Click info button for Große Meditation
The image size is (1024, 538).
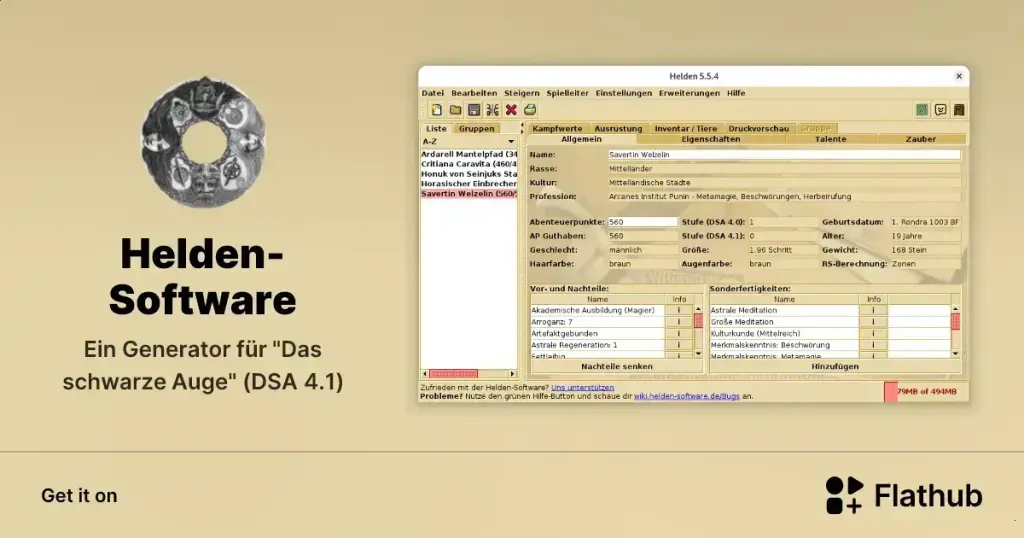pos(873,322)
